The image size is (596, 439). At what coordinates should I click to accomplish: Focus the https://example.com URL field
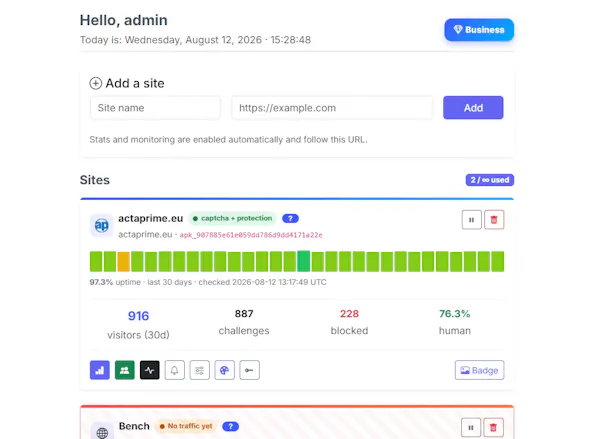pyautogui.click(x=332, y=108)
